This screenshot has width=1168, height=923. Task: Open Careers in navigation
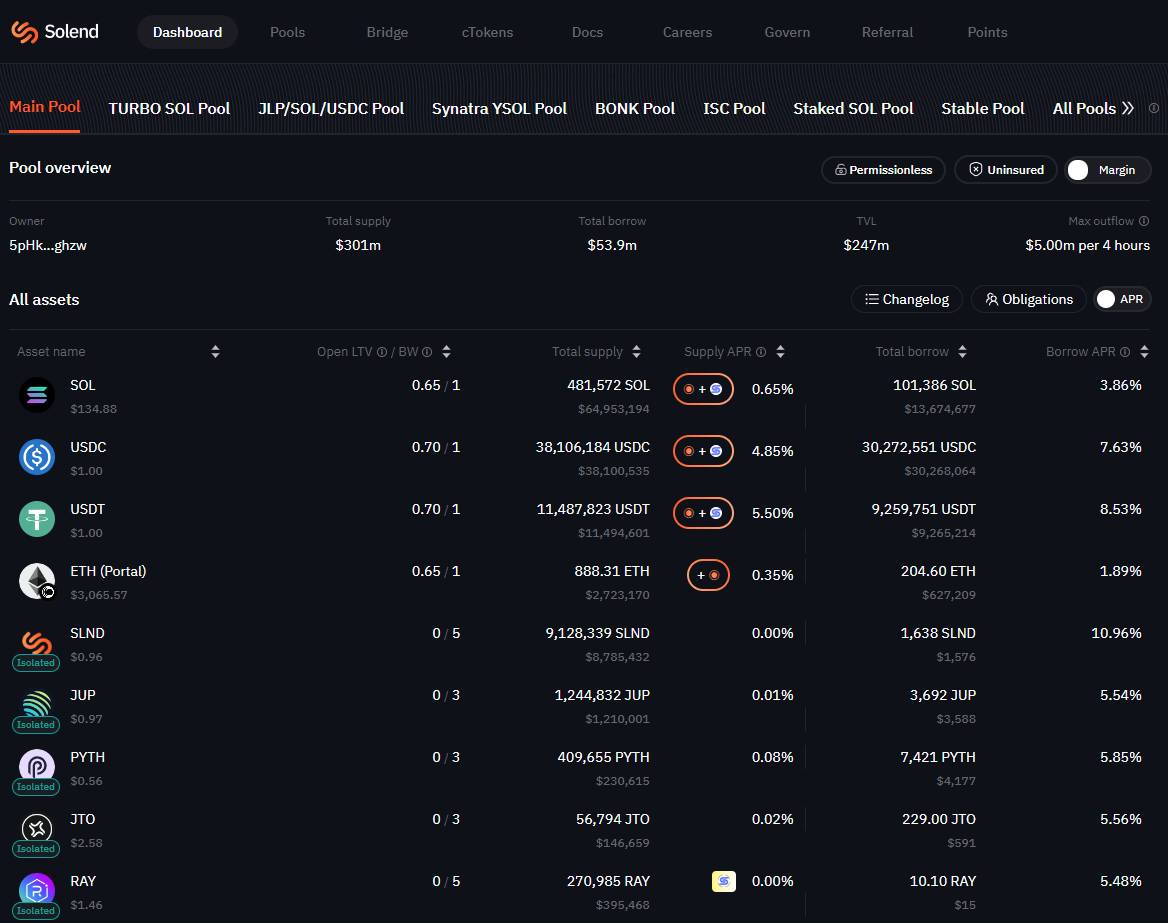click(688, 32)
